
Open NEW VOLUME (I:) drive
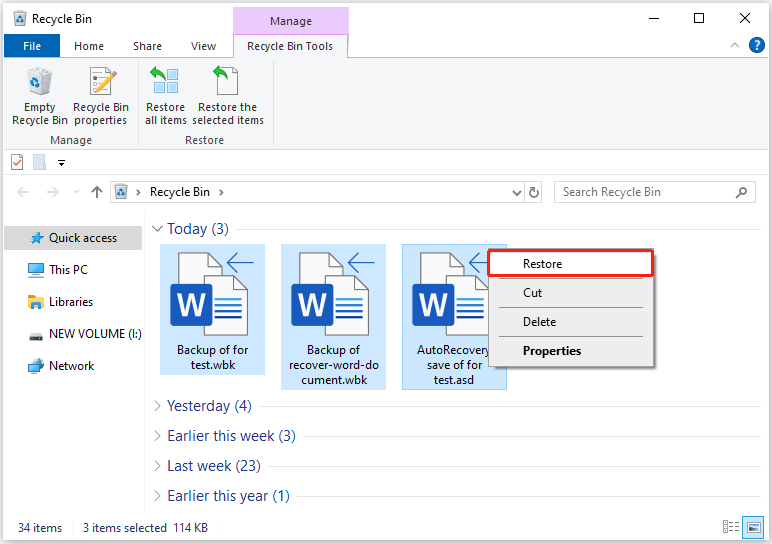pos(85,334)
